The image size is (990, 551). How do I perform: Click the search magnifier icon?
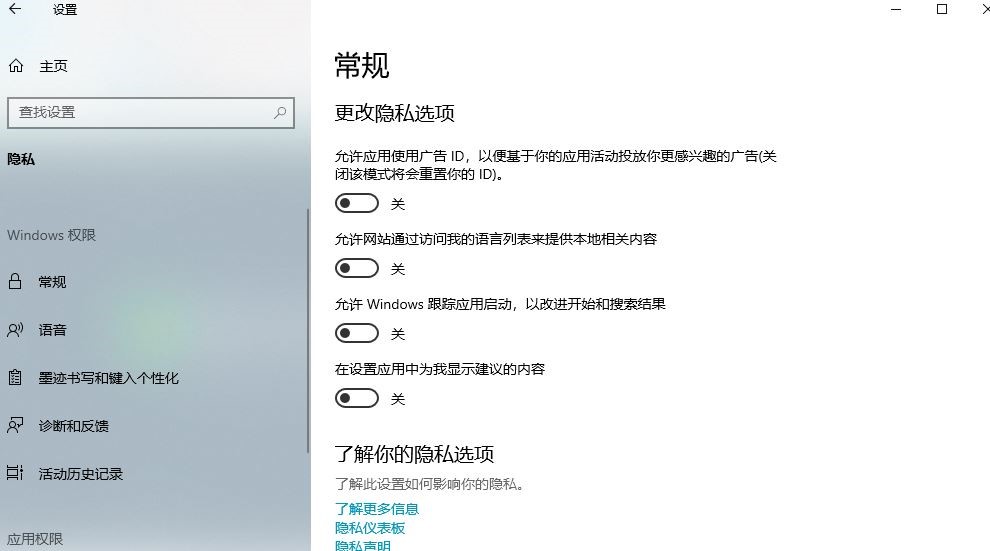point(280,112)
